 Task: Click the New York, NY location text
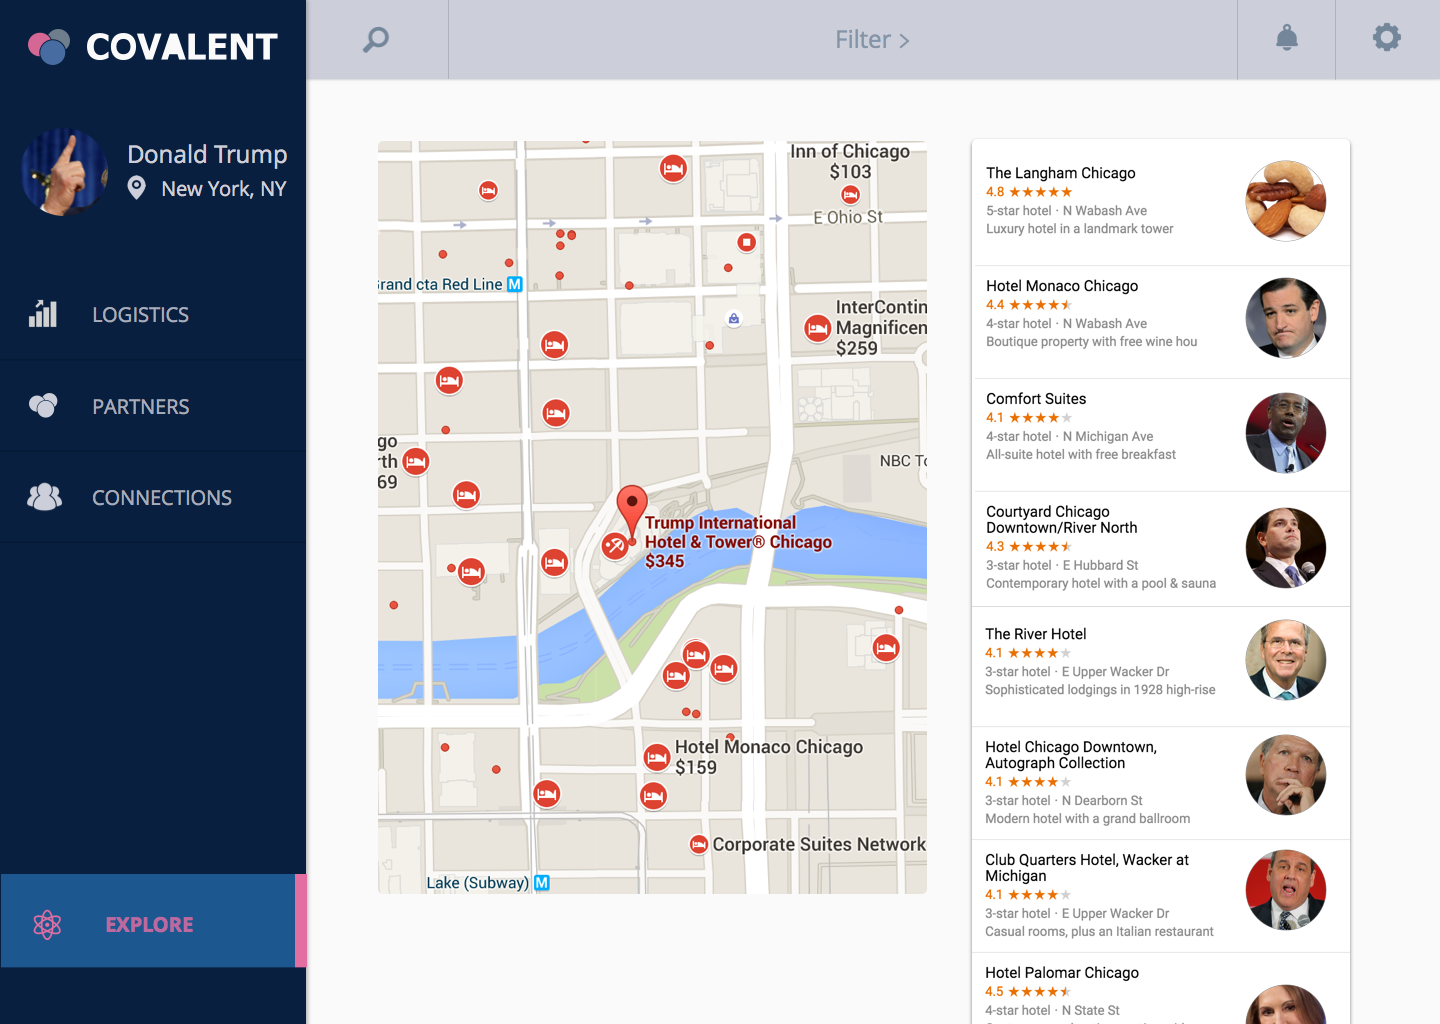coord(224,189)
